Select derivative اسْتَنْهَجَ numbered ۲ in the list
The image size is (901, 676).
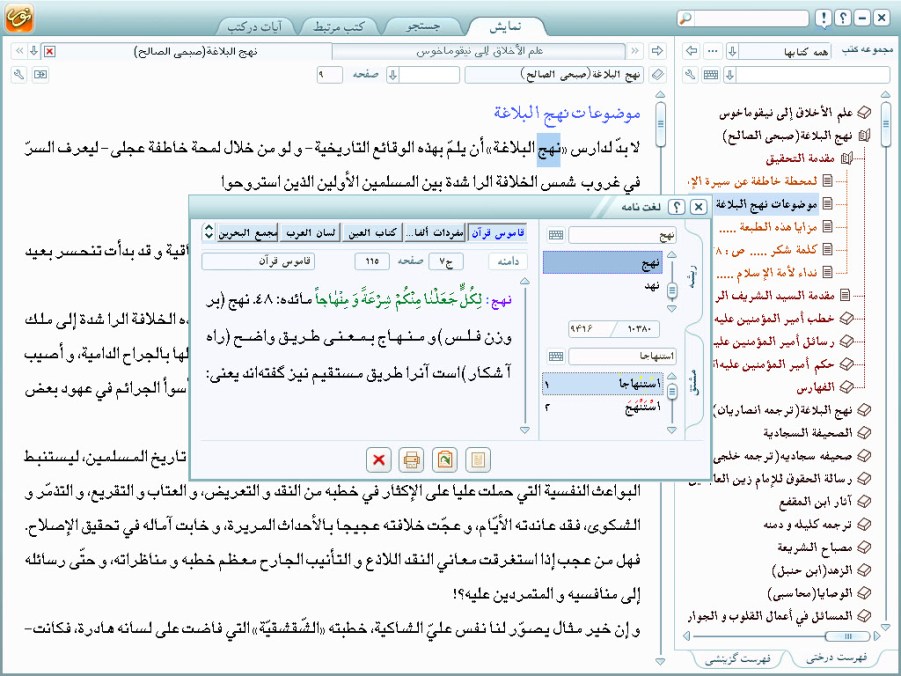click(603, 407)
